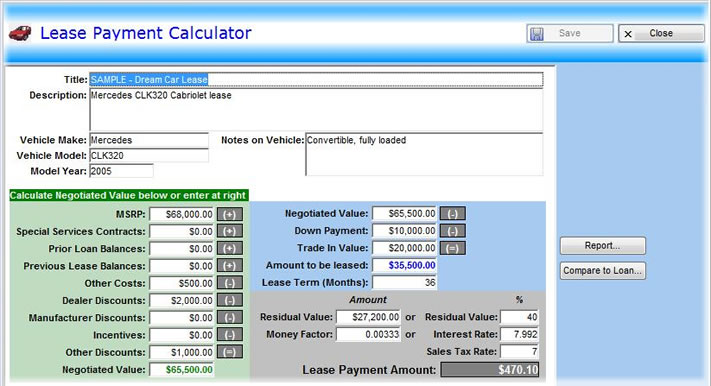This screenshot has height=386, width=711.
Task: Click the (-) button beside Incentives
Action: point(229,335)
